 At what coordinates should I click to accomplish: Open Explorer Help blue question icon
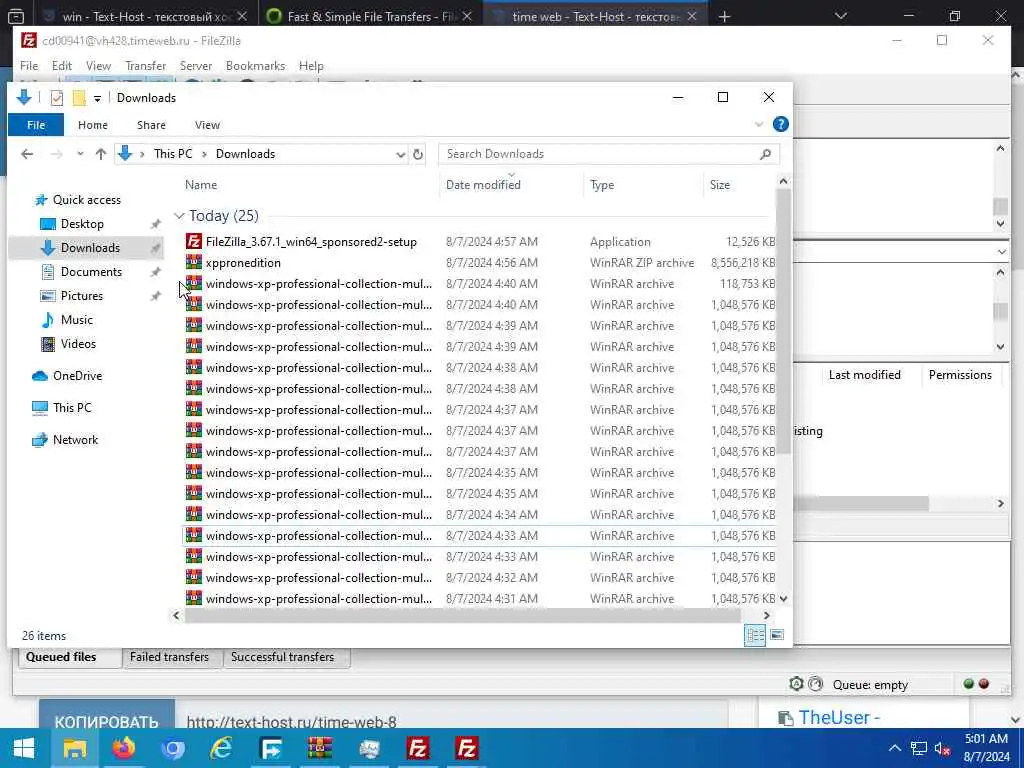tap(780, 124)
